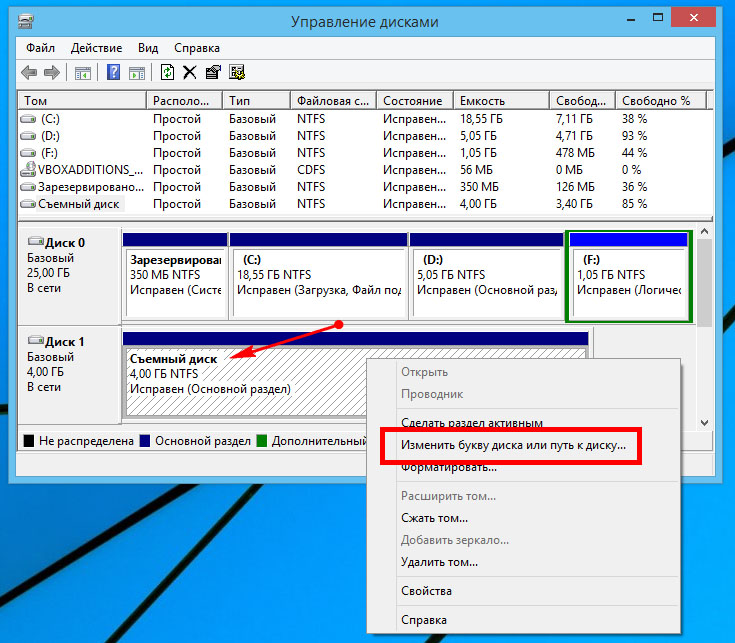The image size is (735, 643).
Task: Click the VBOXADDITIONS_... volume name
Action: 90,170
